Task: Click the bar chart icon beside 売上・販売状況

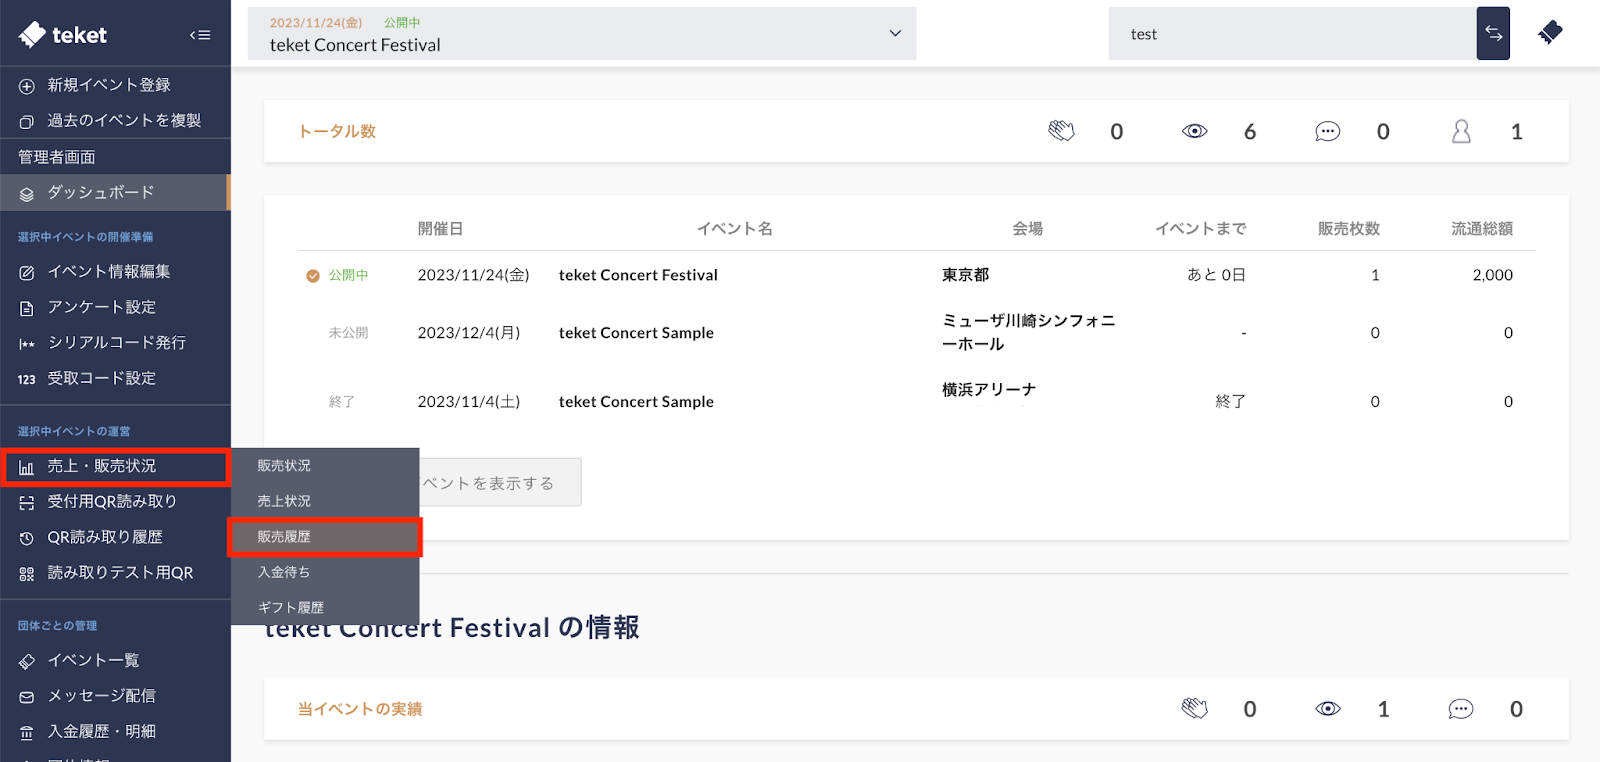Action: click(x=27, y=467)
